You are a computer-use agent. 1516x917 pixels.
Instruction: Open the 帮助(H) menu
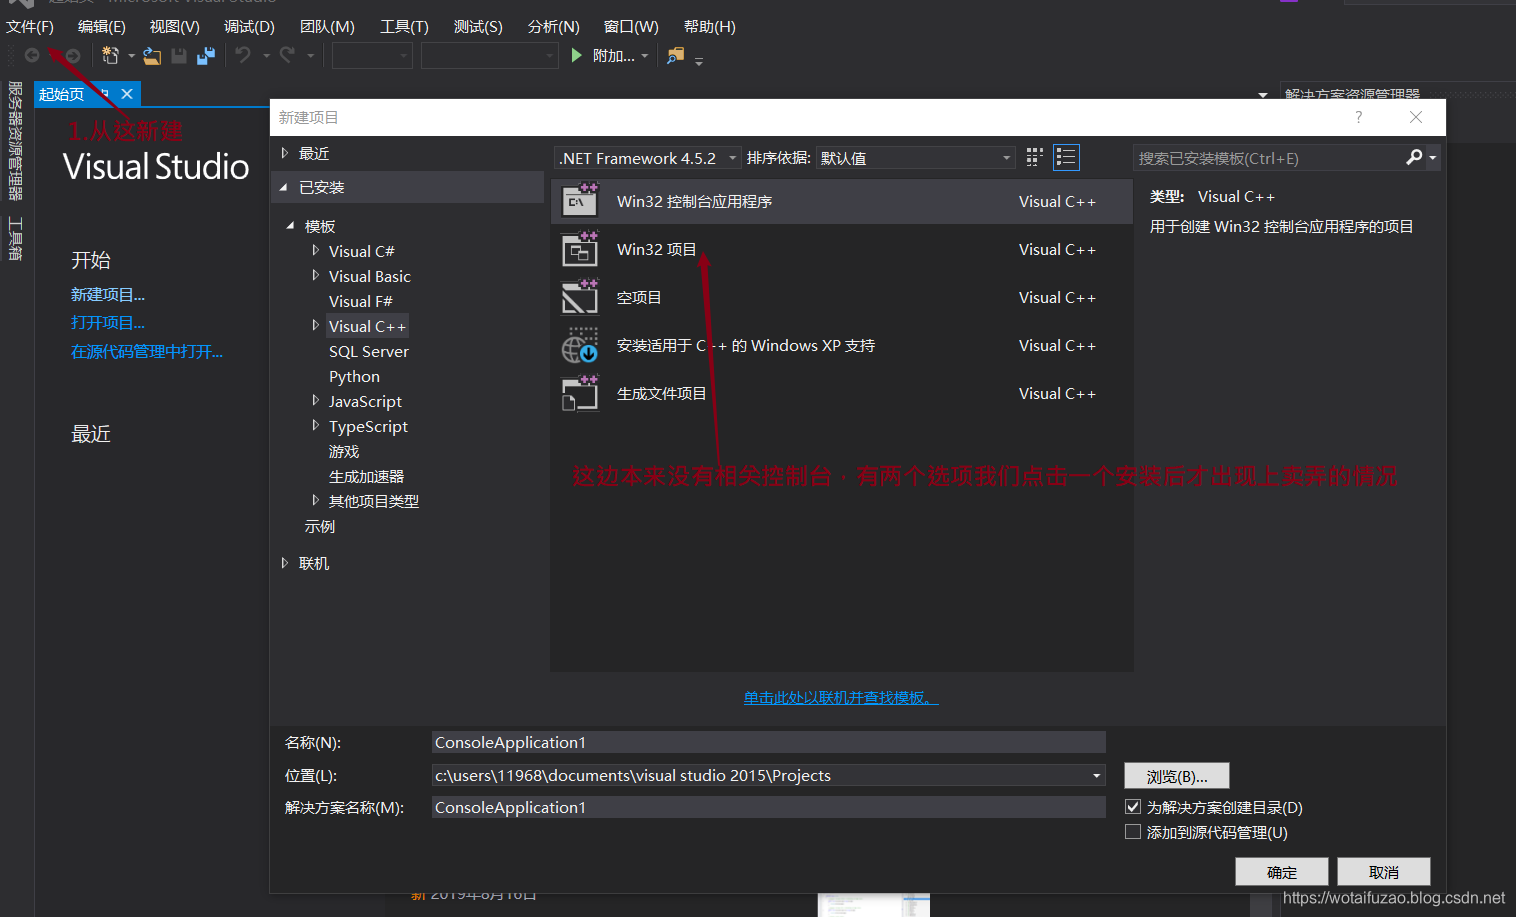[x=710, y=27]
